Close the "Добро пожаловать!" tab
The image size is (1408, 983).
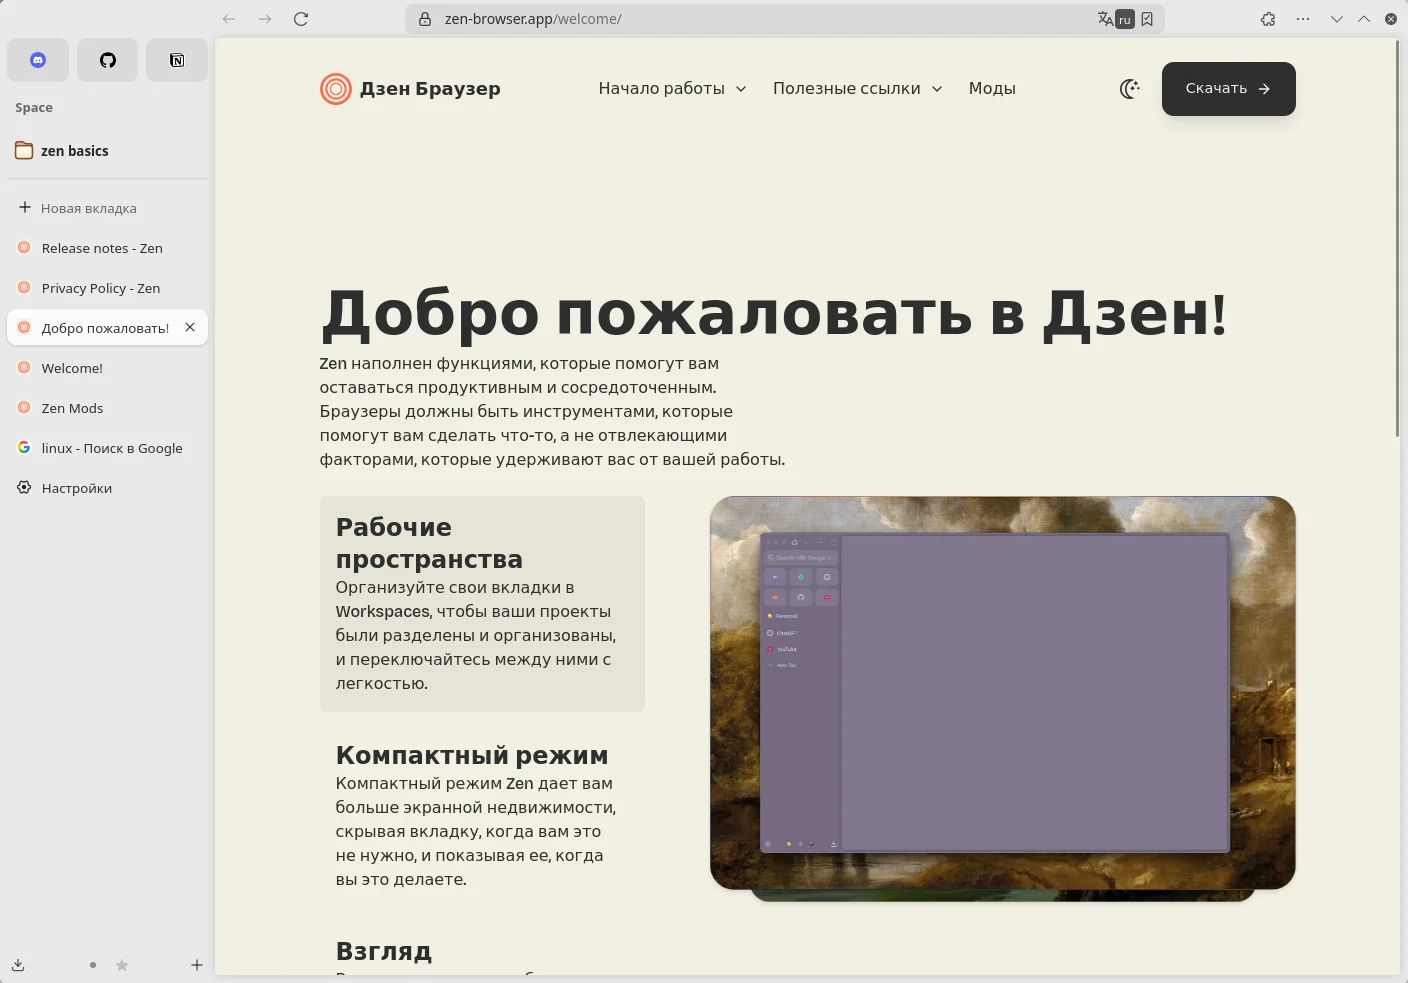(x=190, y=327)
